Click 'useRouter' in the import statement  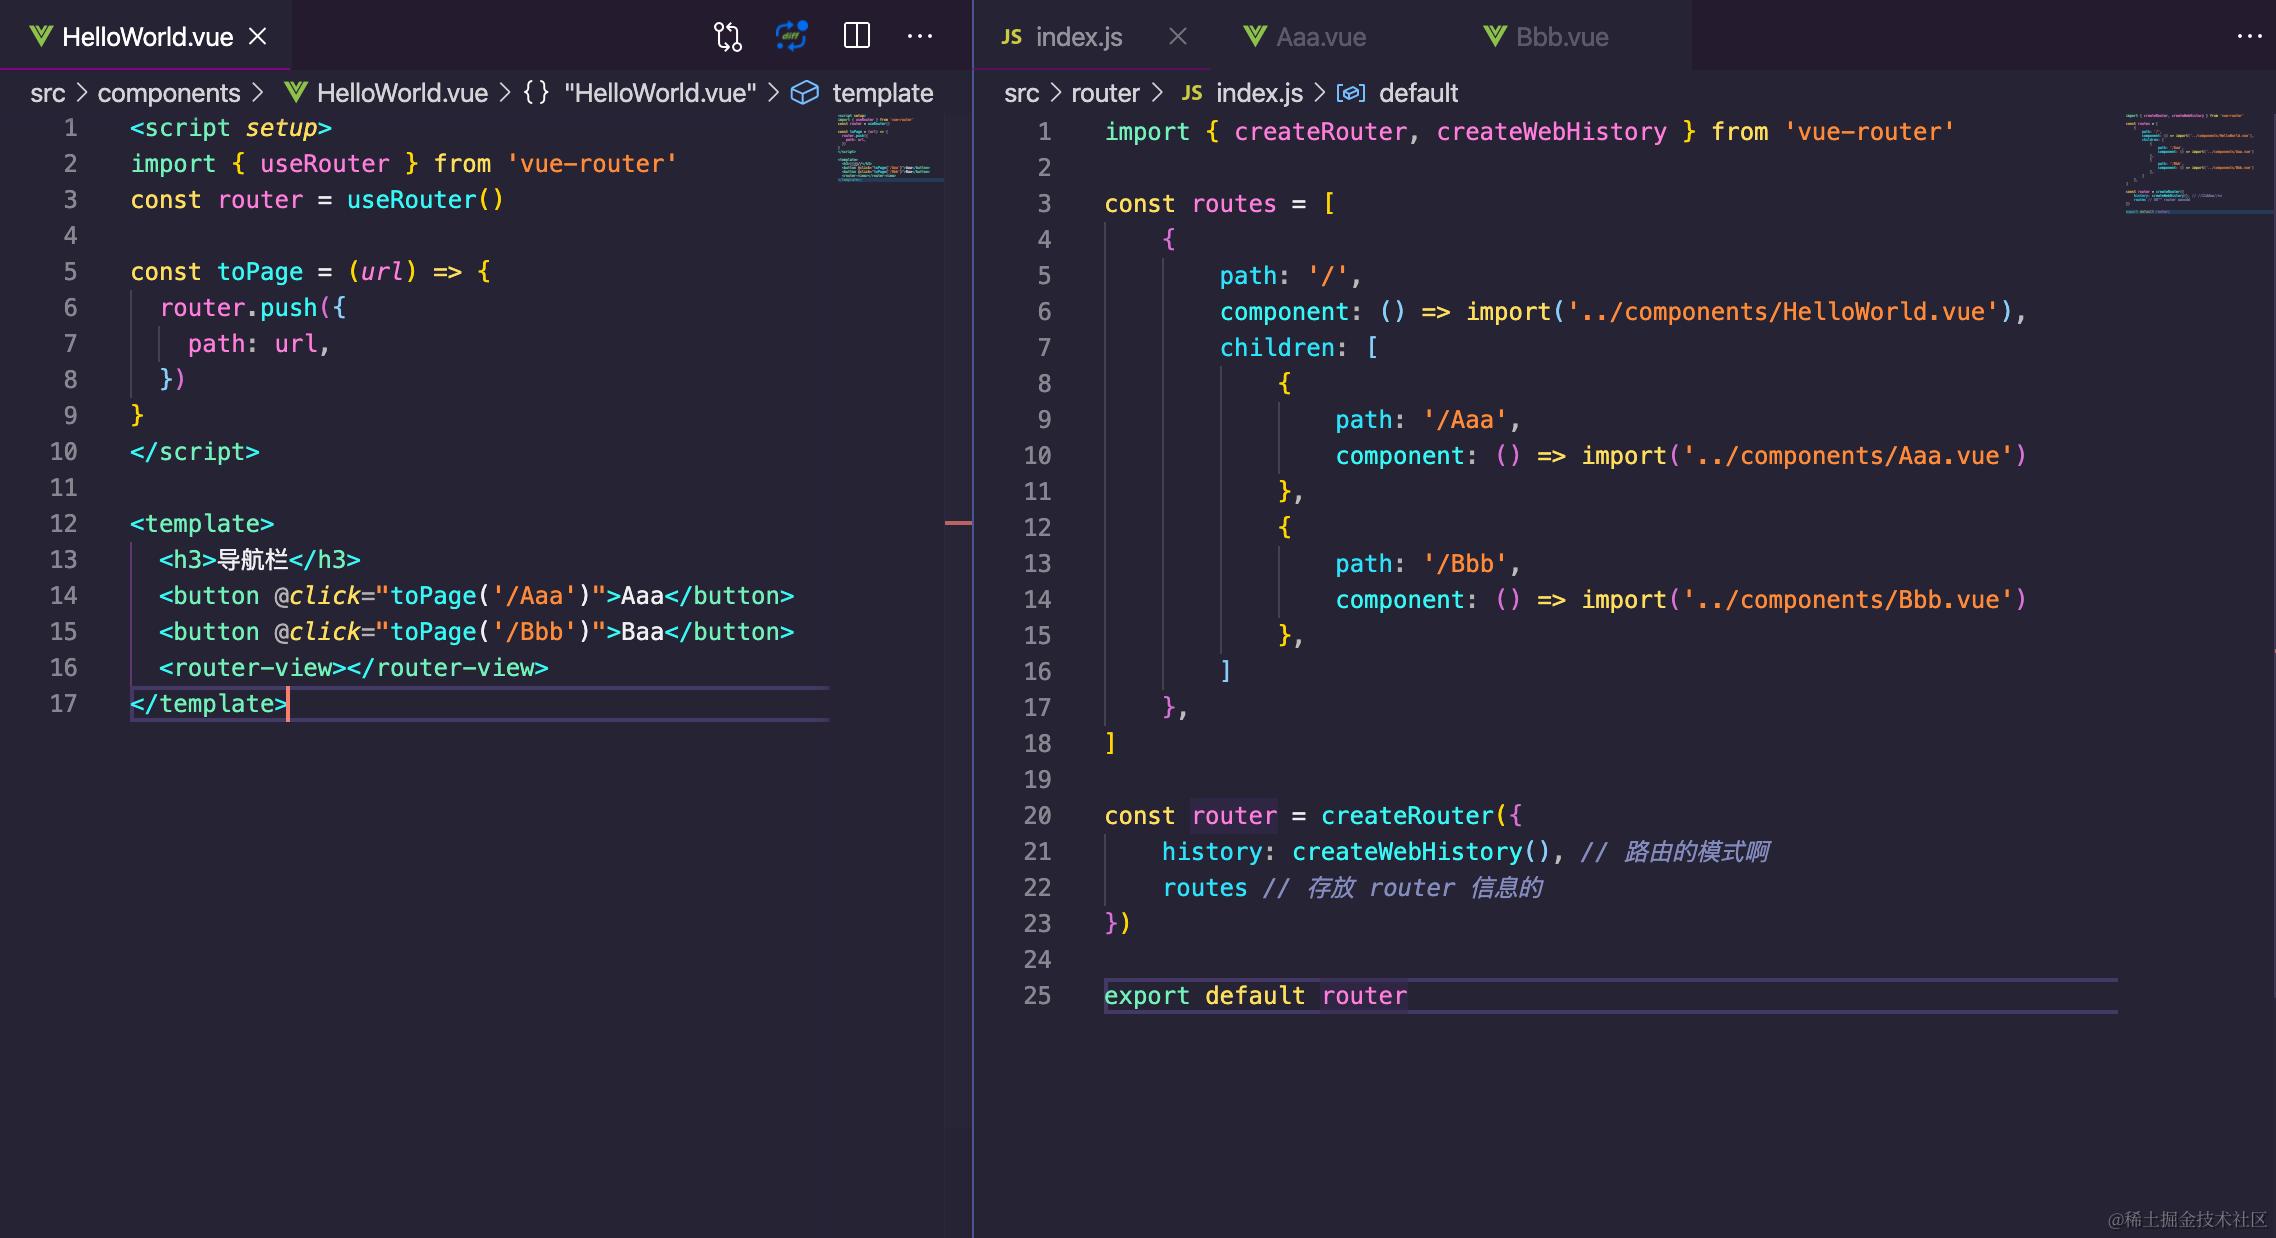324,163
